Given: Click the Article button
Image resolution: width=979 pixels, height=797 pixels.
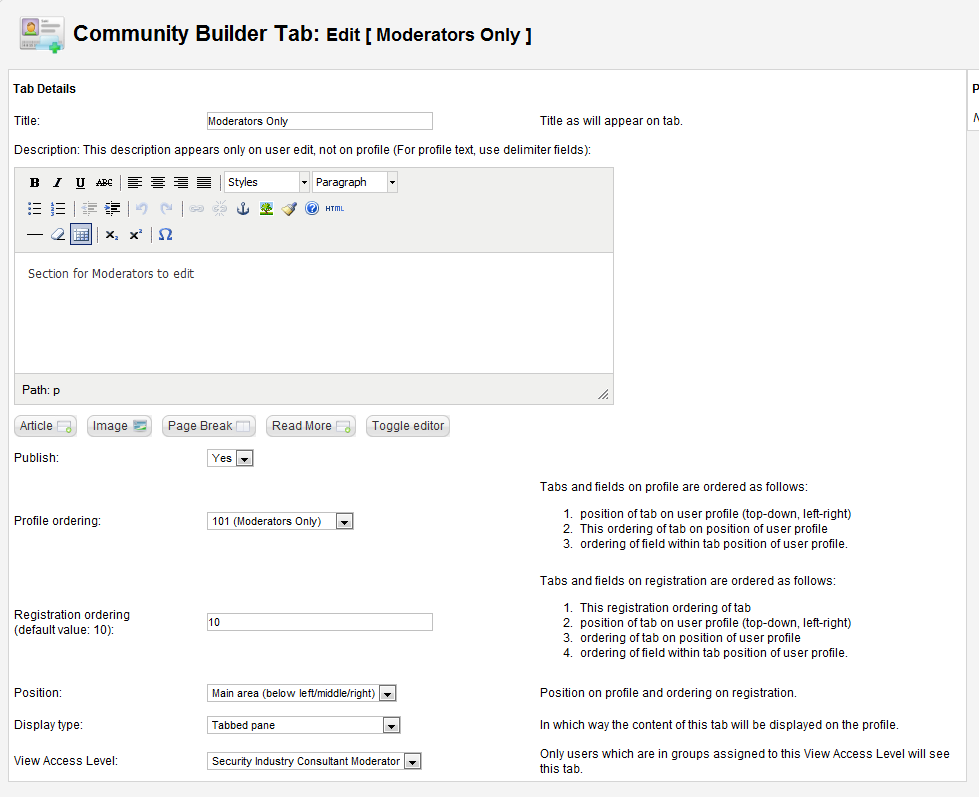Looking at the screenshot, I should (x=46, y=426).
